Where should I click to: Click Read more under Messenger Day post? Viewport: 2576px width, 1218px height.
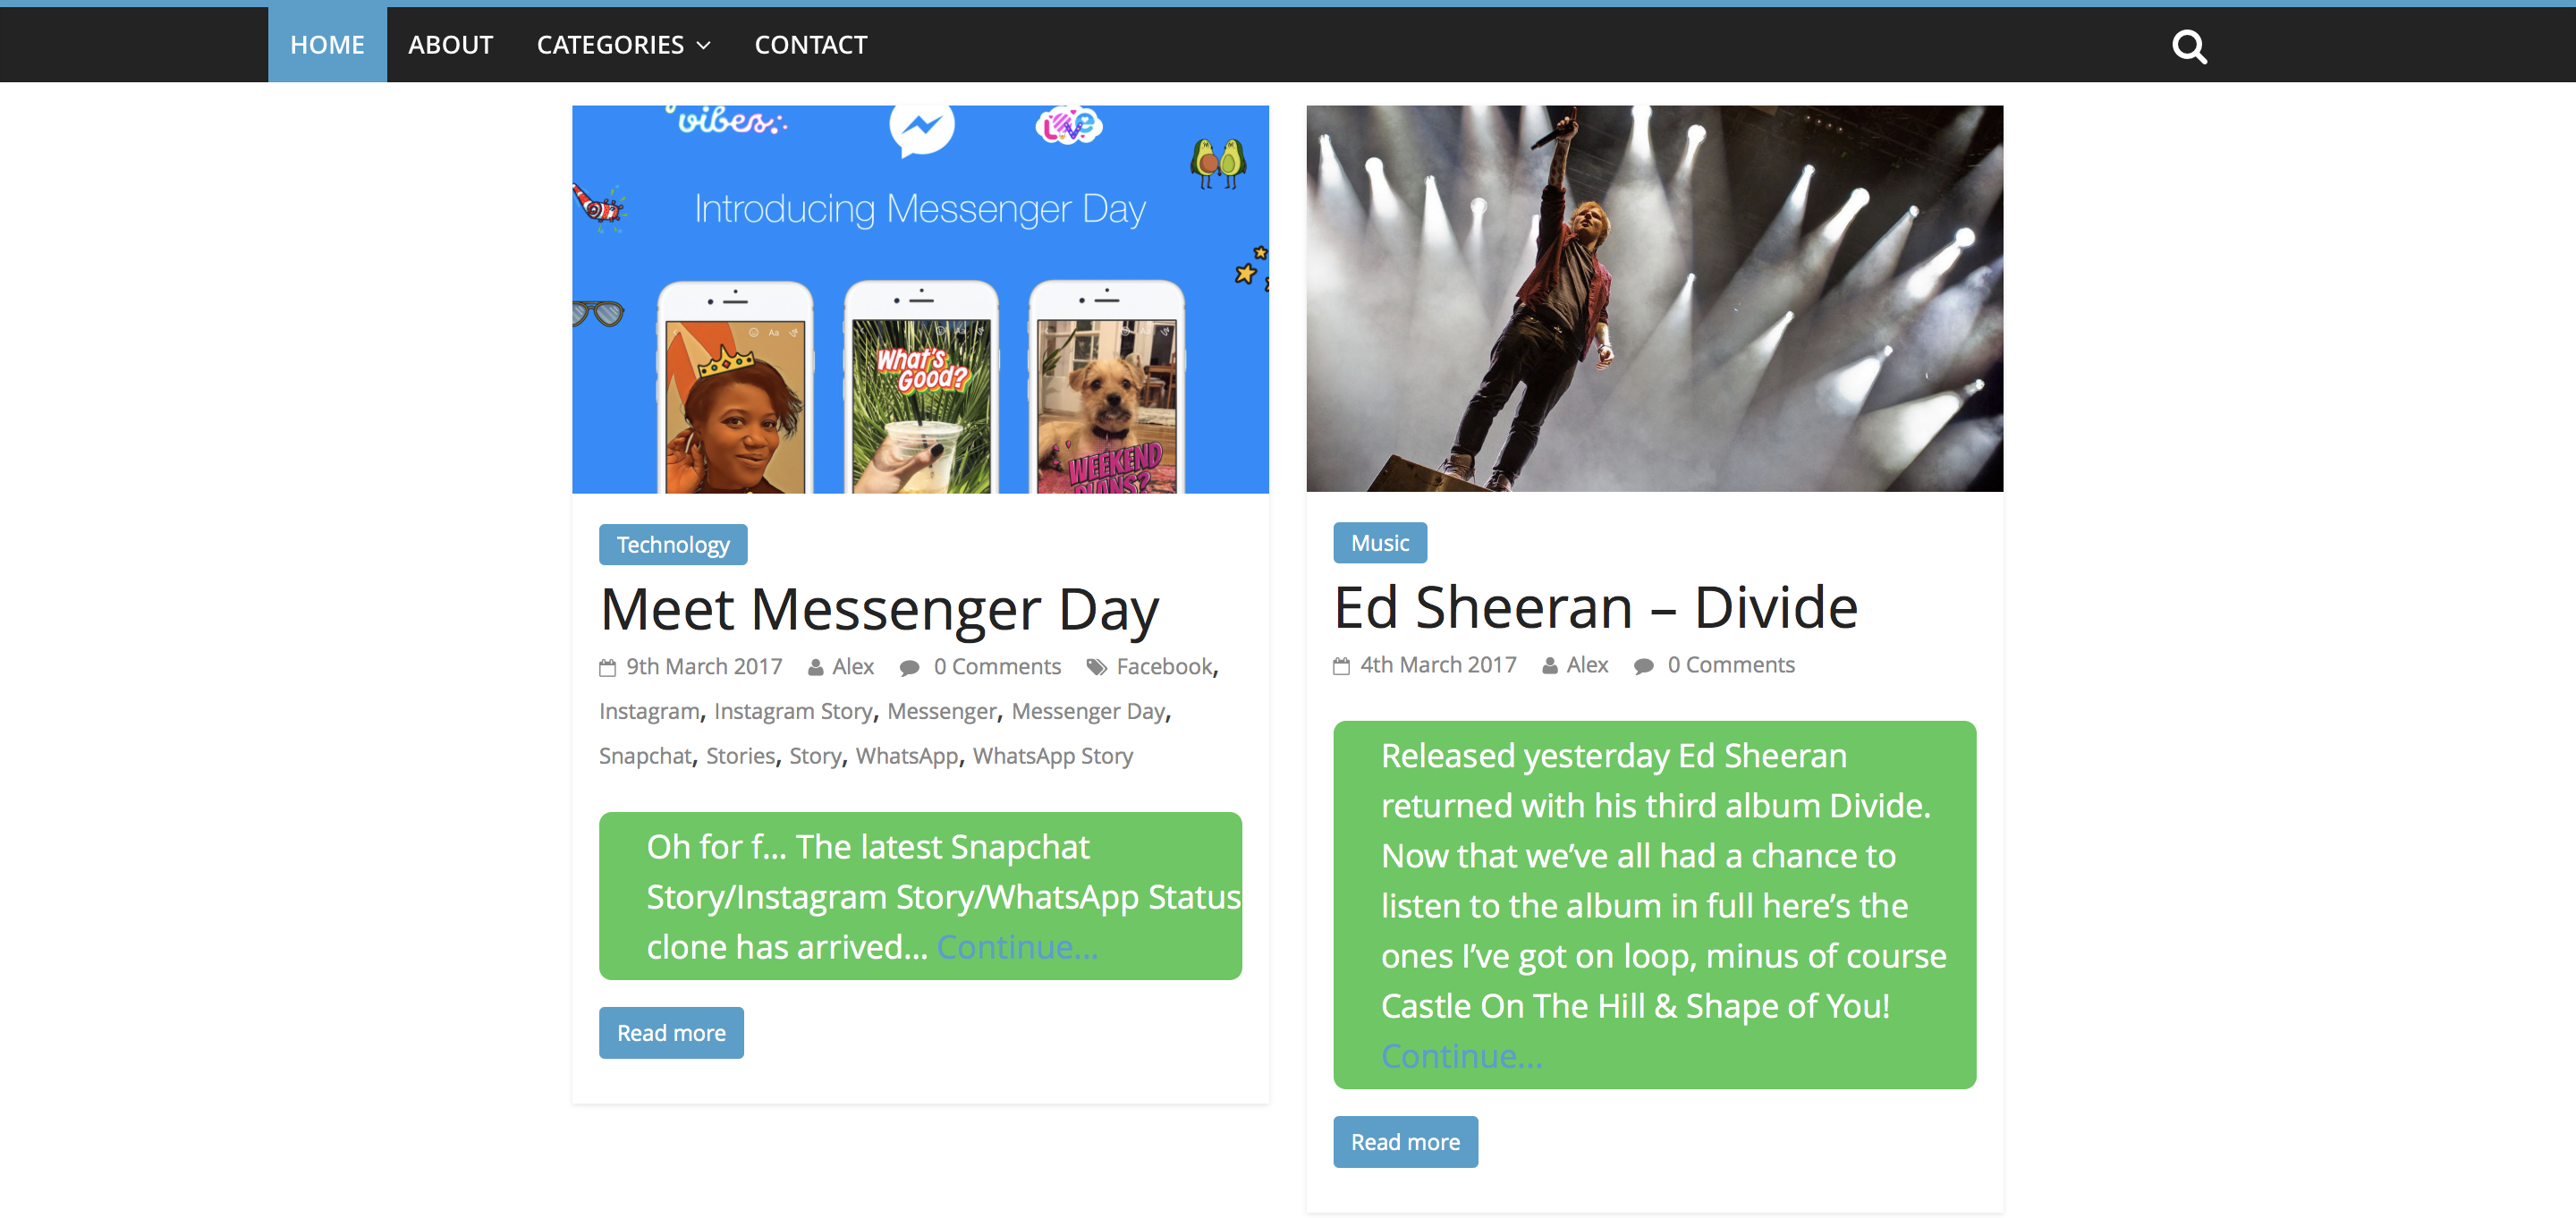[x=671, y=1033]
